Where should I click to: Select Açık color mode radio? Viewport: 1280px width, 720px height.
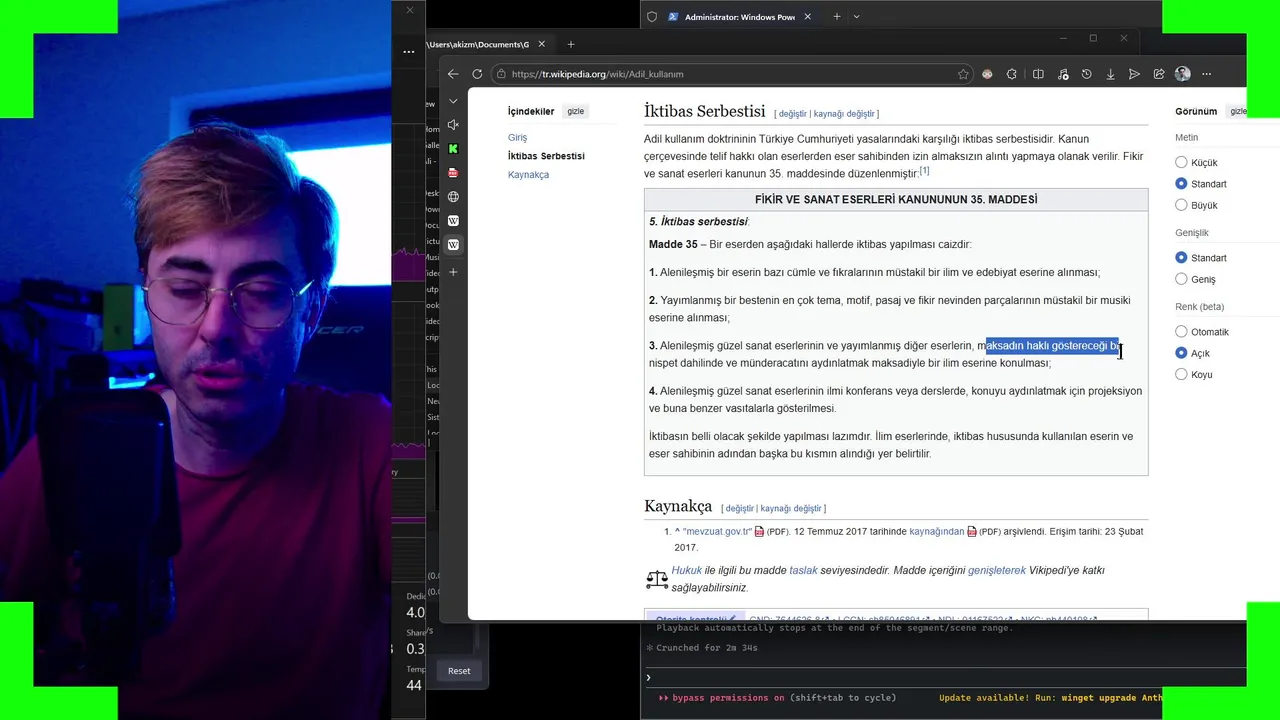[1181, 353]
